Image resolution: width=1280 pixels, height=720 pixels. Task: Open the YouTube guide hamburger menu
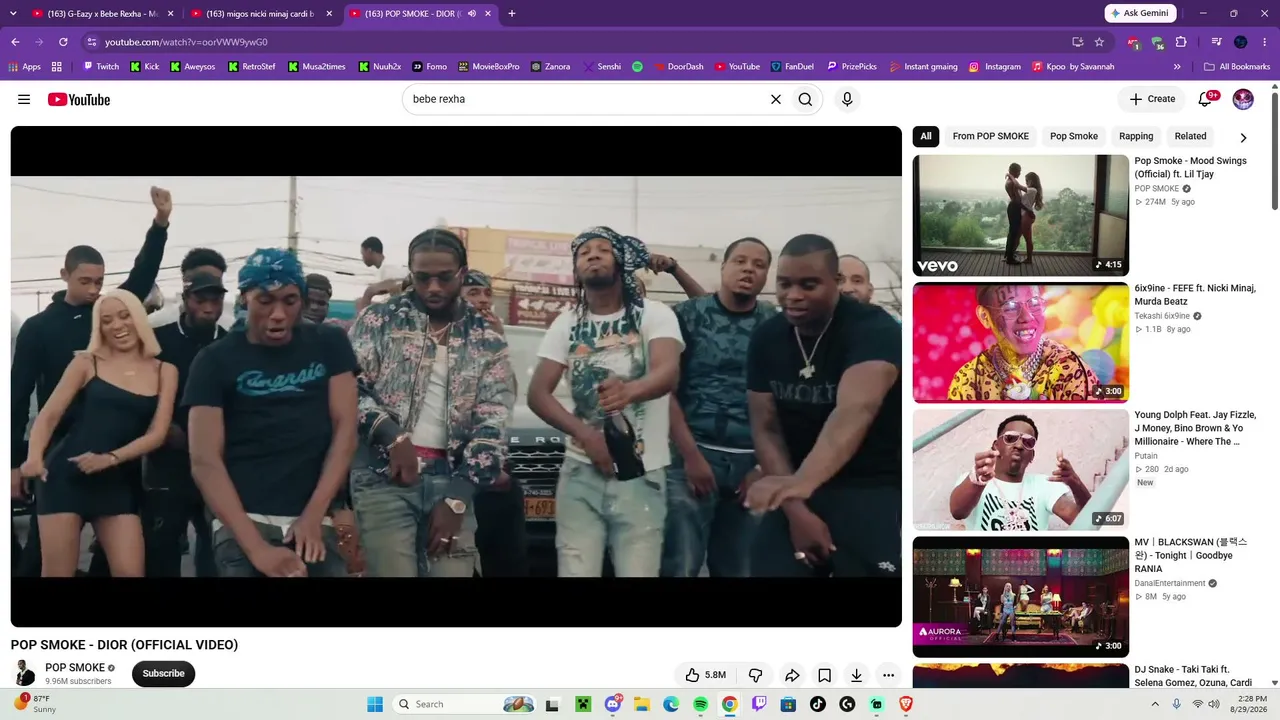[24, 99]
